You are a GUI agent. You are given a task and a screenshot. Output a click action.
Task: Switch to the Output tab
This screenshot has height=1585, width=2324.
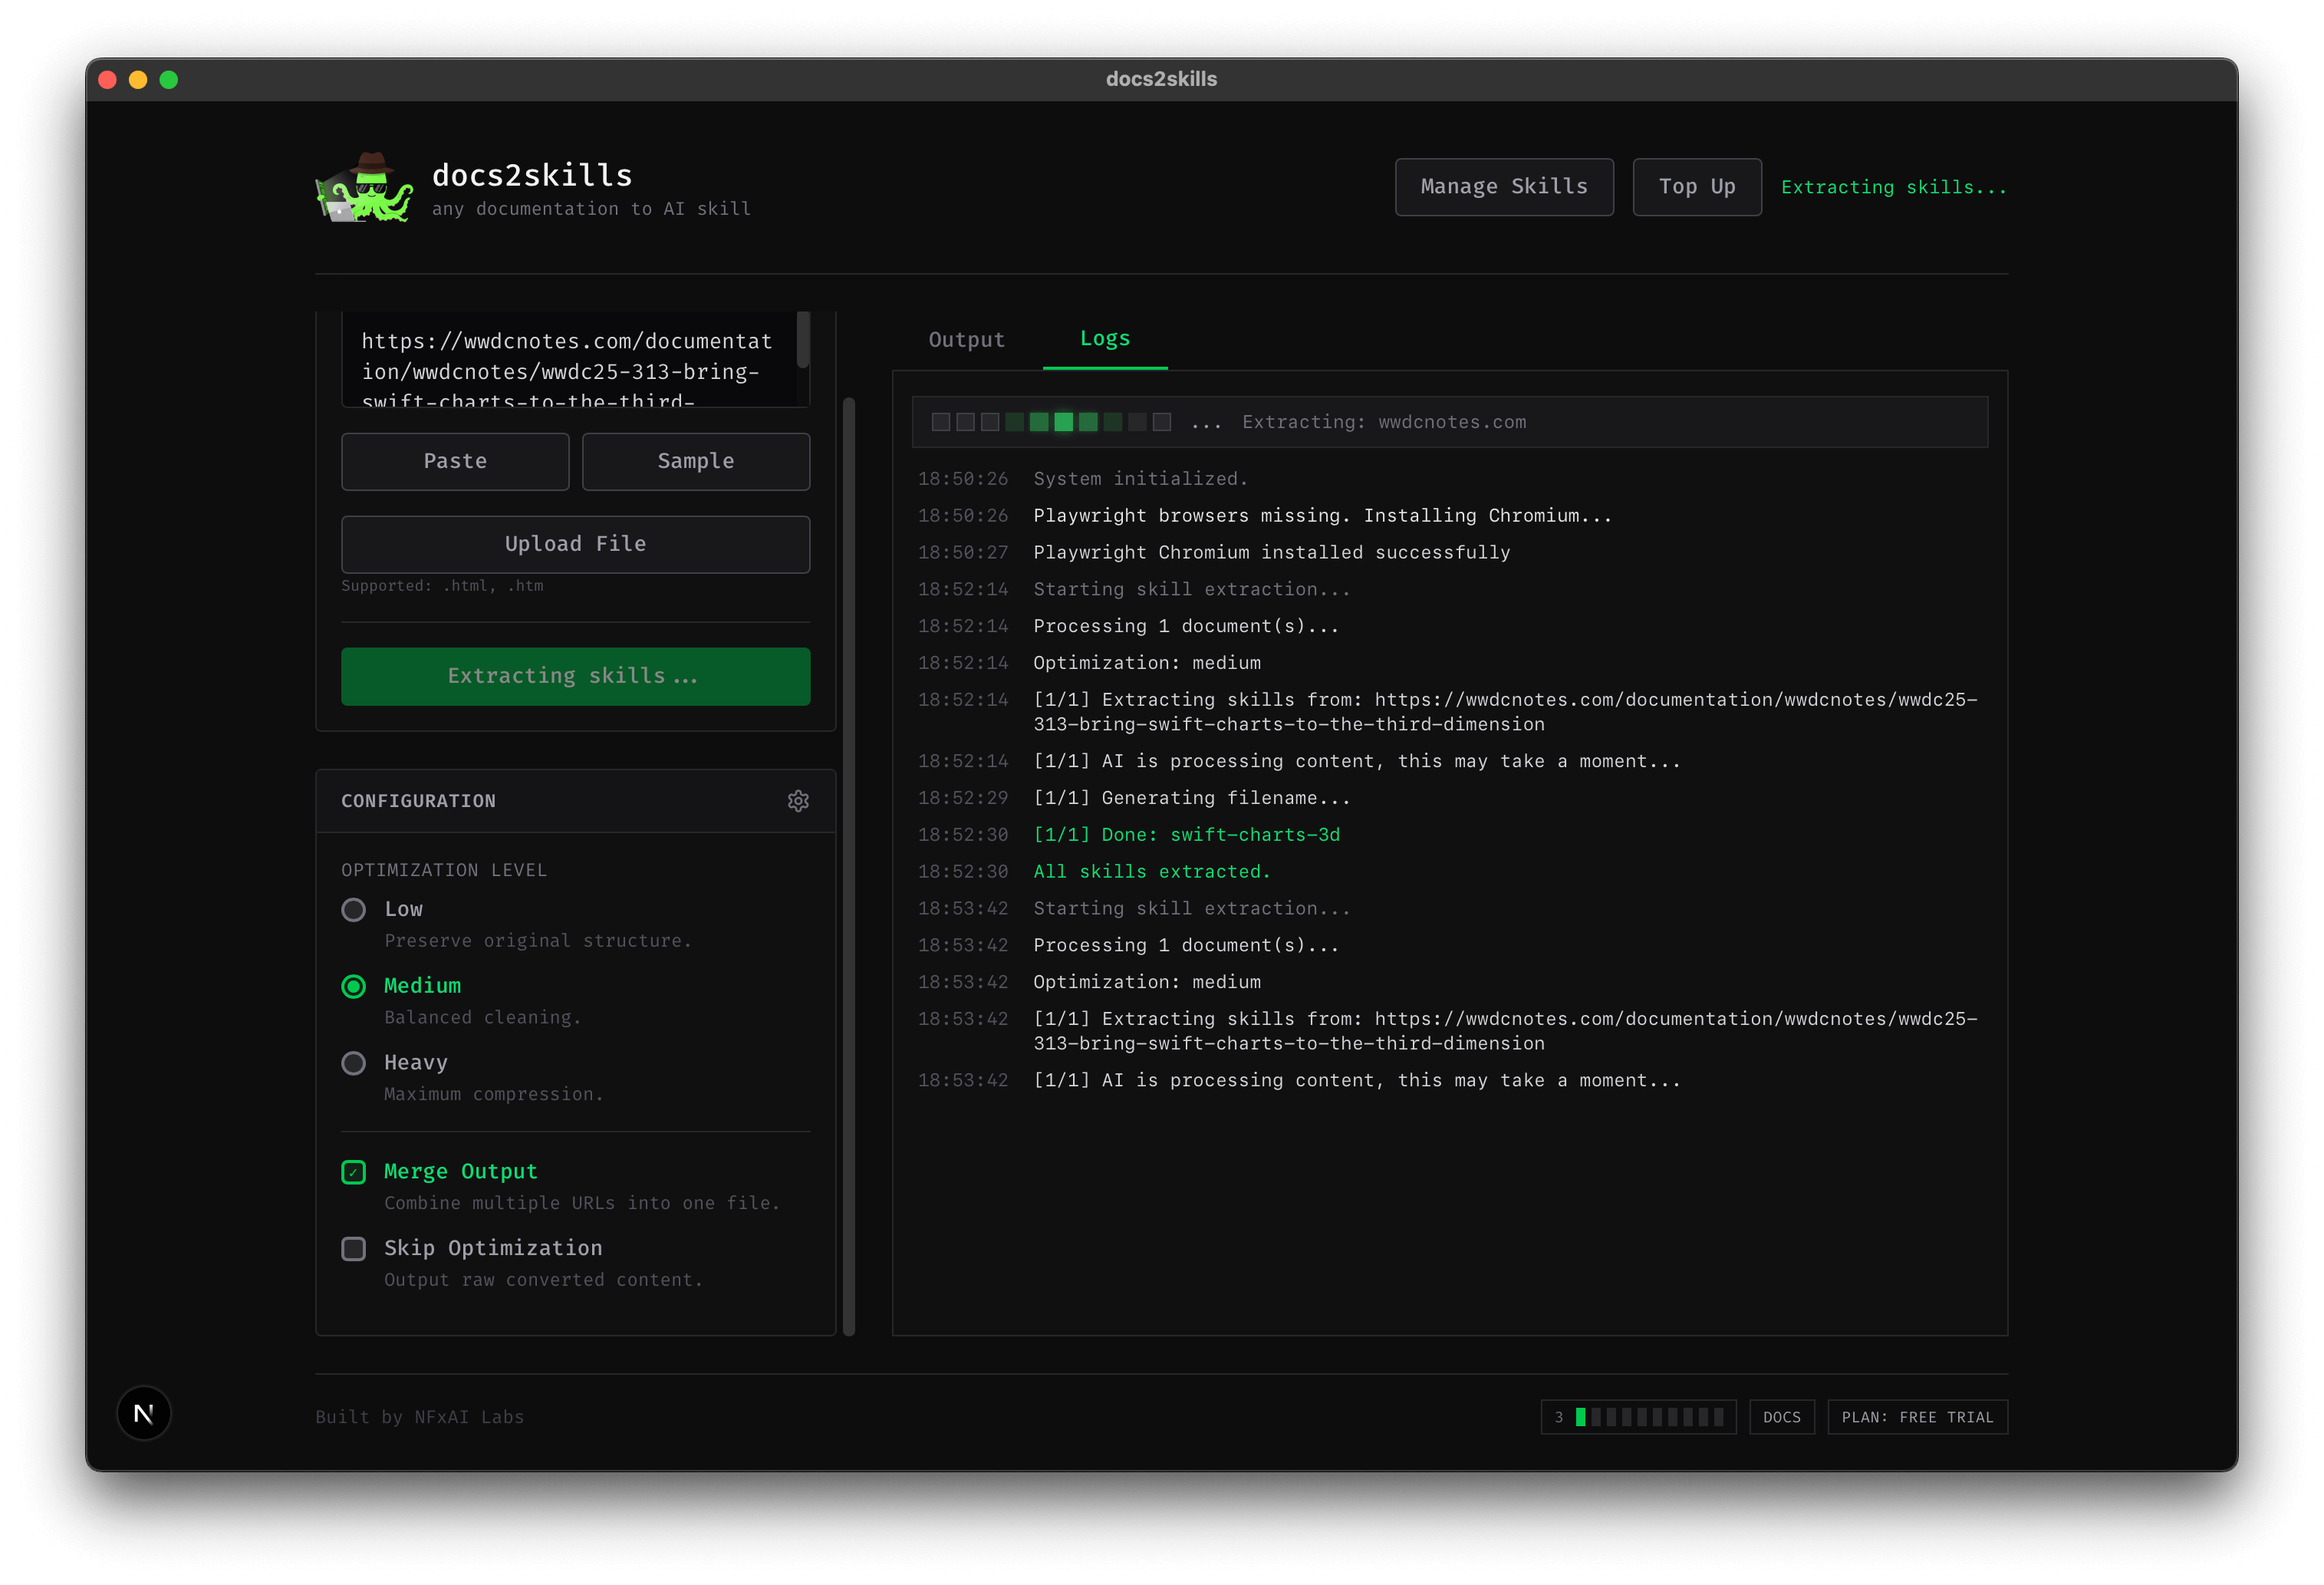click(x=966, y=340)
